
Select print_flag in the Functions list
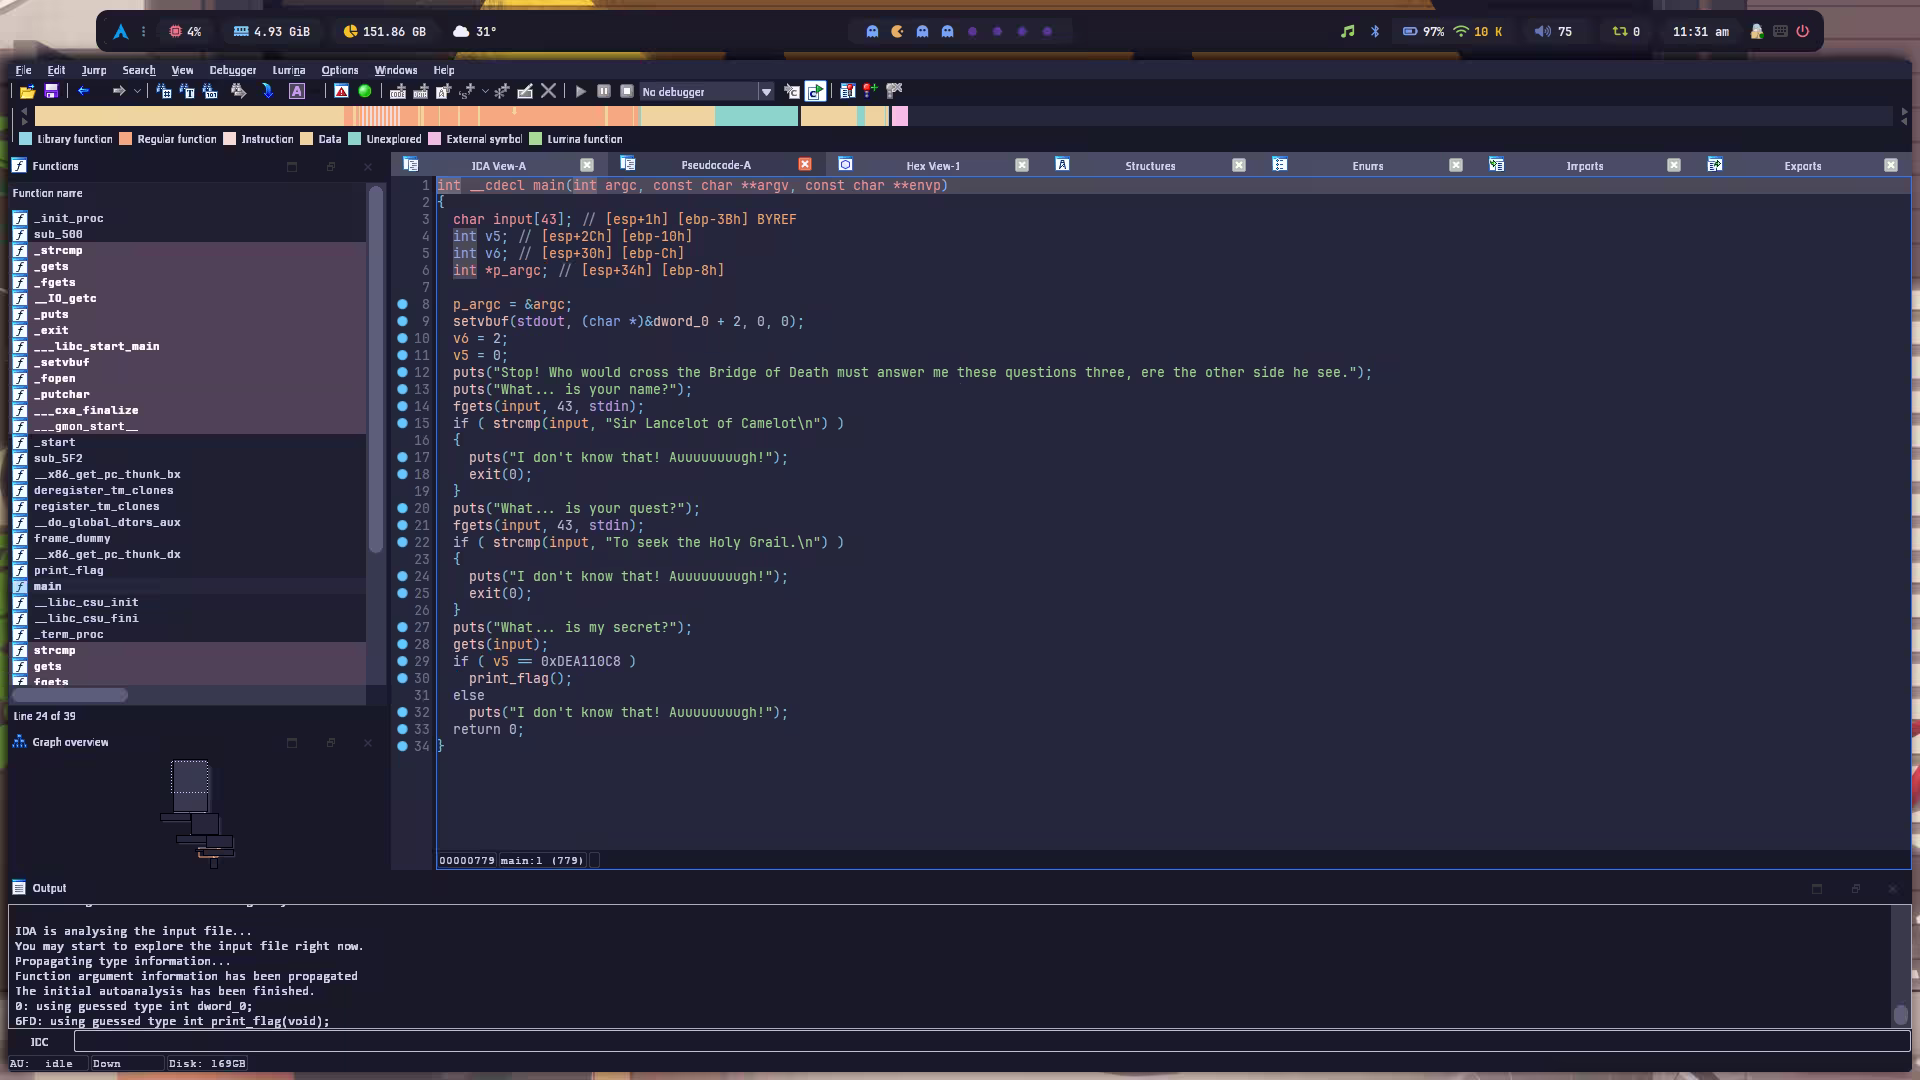(68, 570)
